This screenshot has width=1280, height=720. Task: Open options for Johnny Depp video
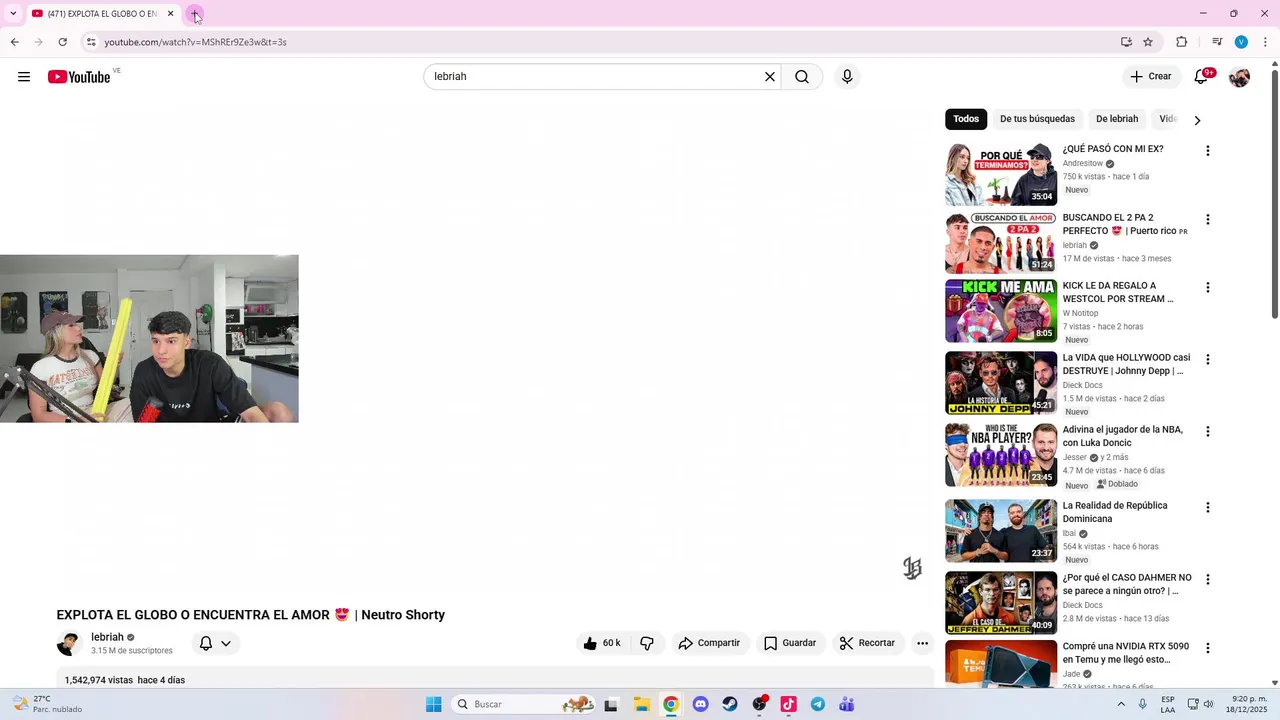click(x=1207, y=359)
